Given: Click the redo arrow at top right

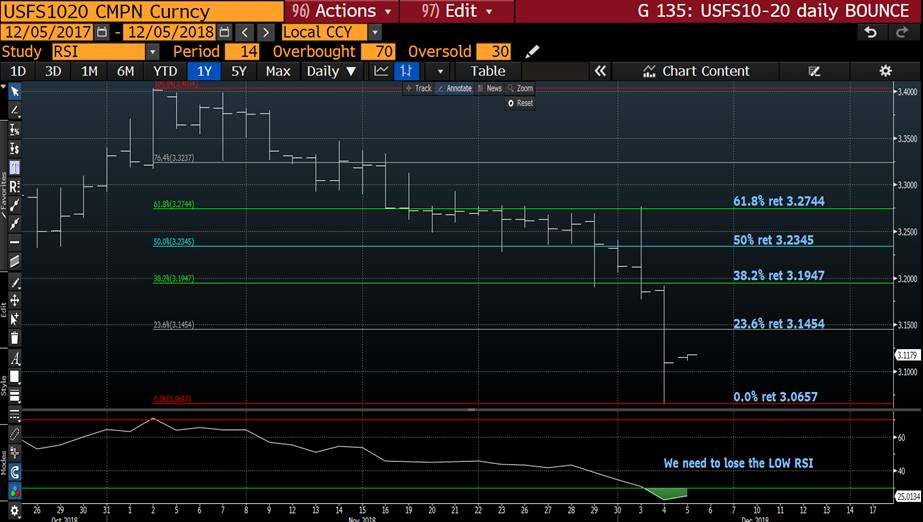Looking at the screenshot, I should point(902,32).
